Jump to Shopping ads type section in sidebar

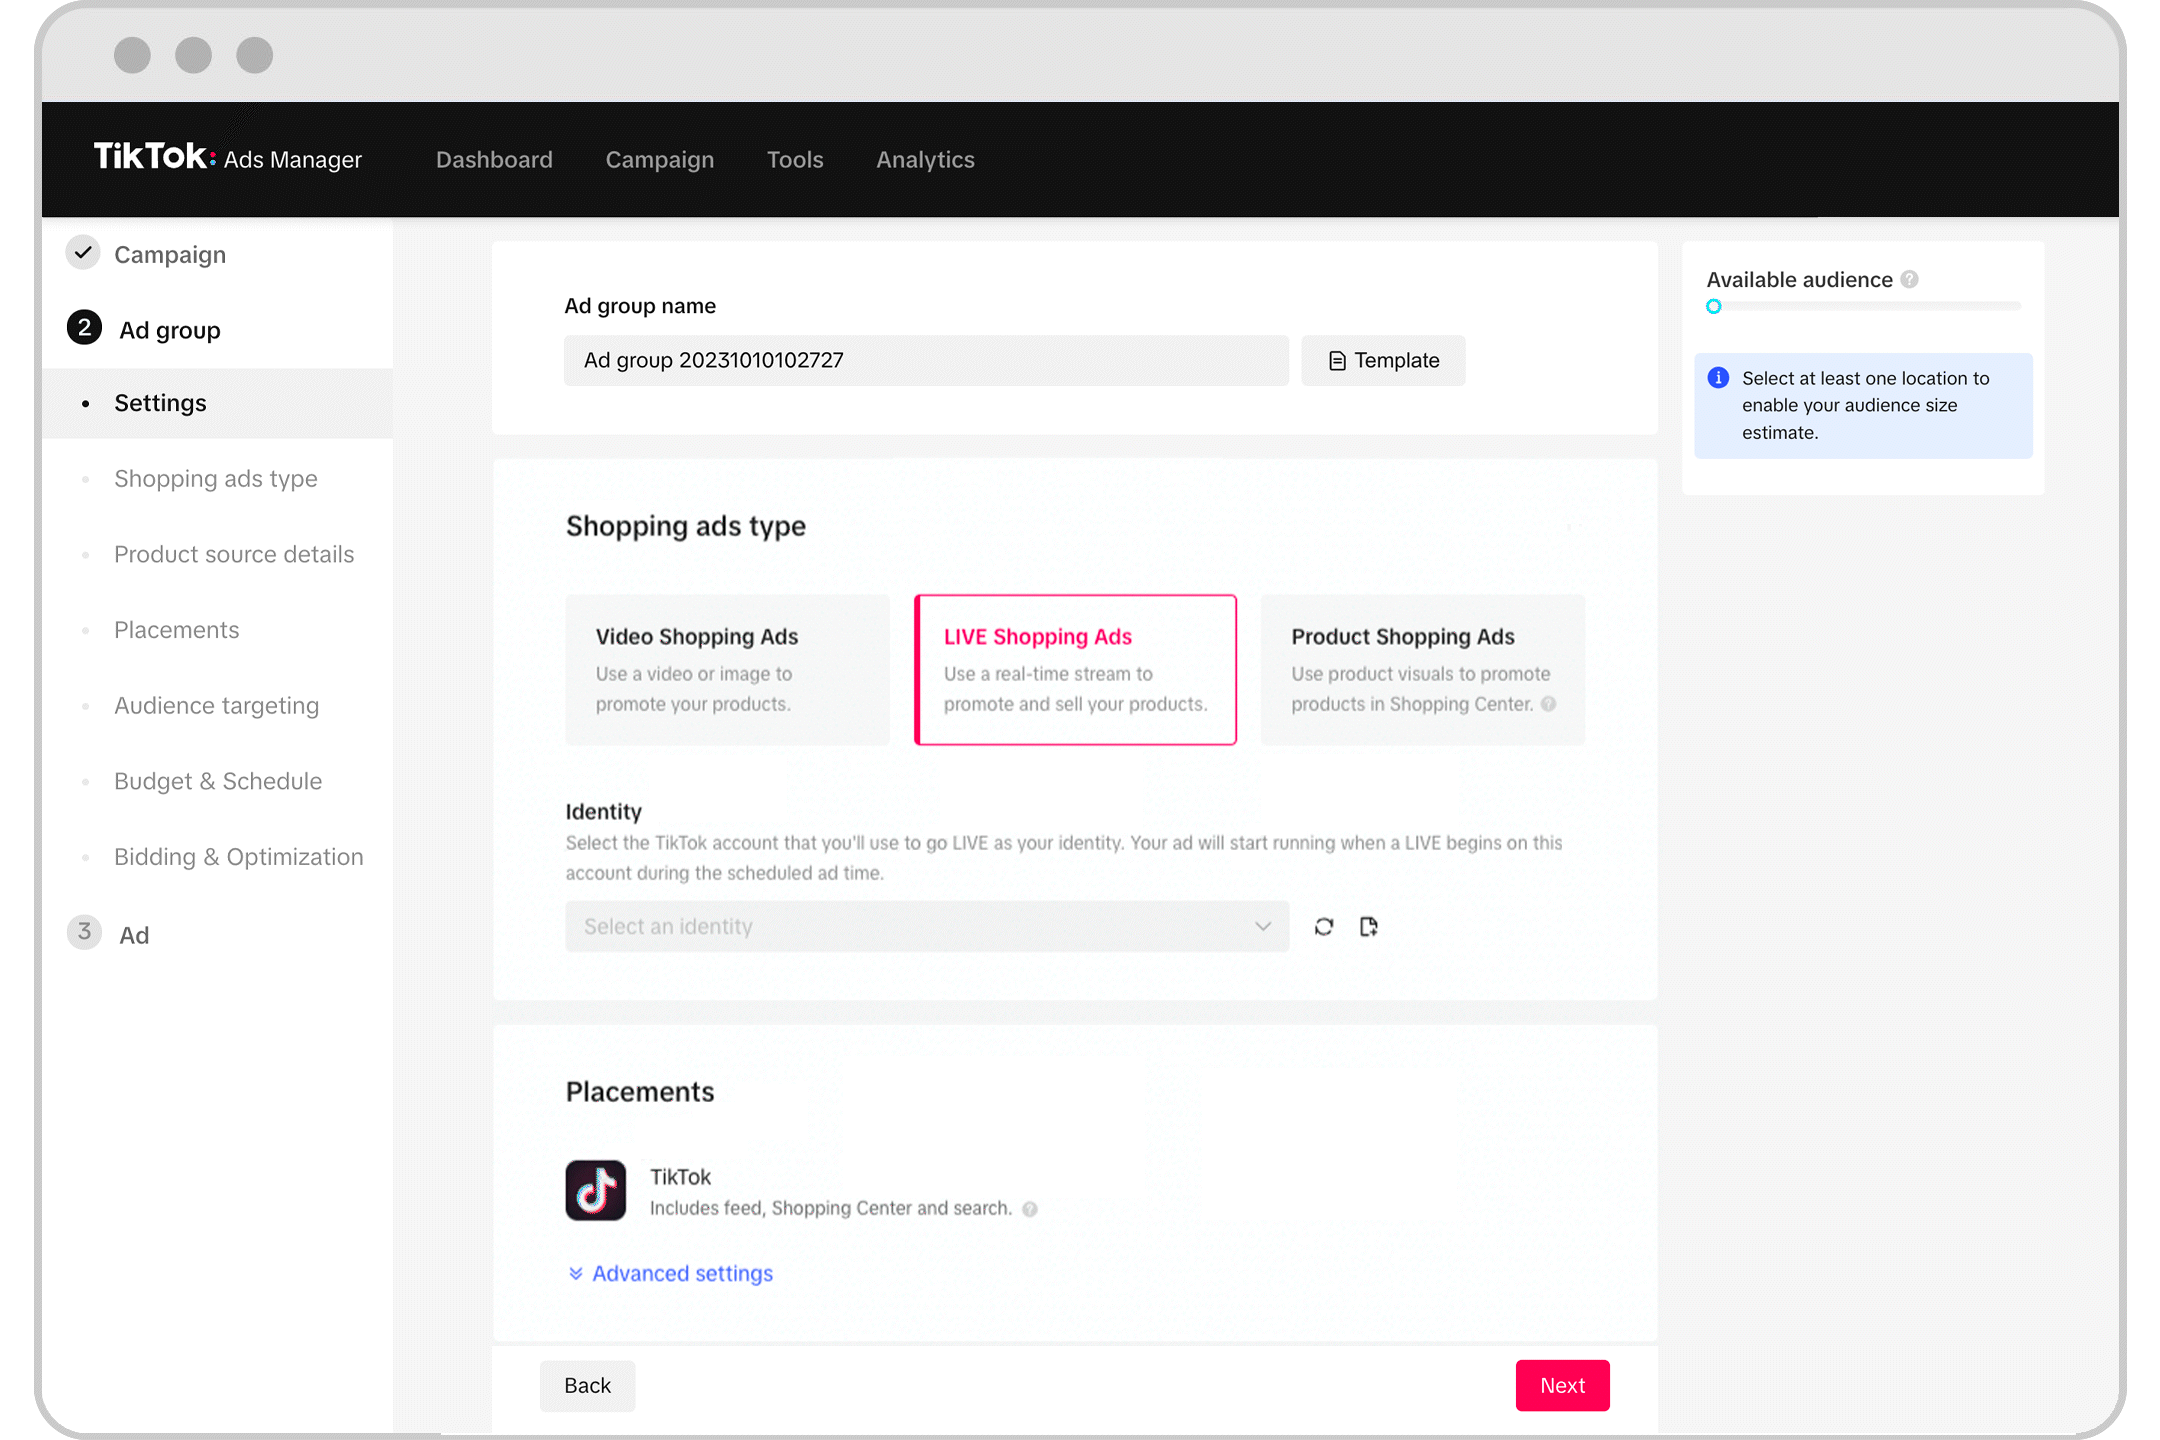click(x=215, y=478)
